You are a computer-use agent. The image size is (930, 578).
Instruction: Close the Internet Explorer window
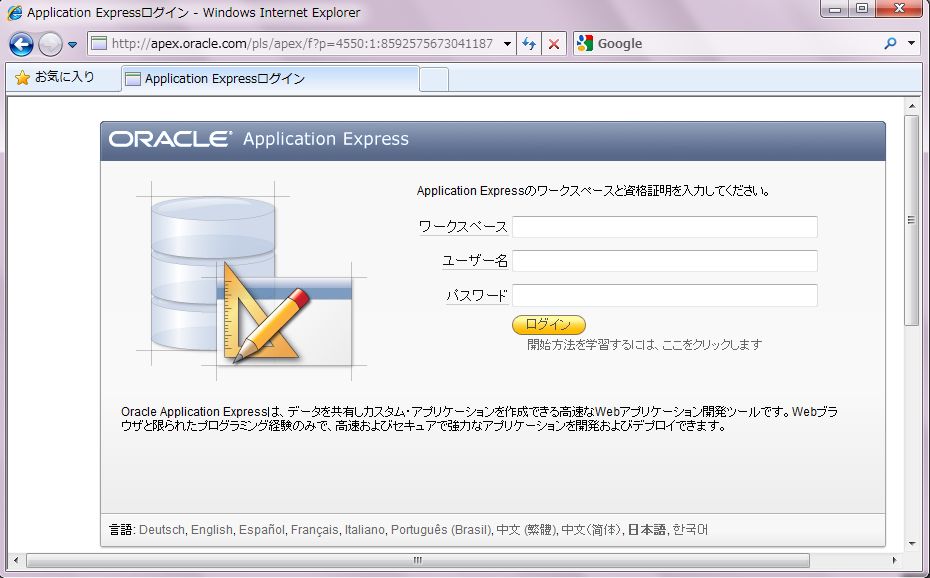(x=899, y=9)
